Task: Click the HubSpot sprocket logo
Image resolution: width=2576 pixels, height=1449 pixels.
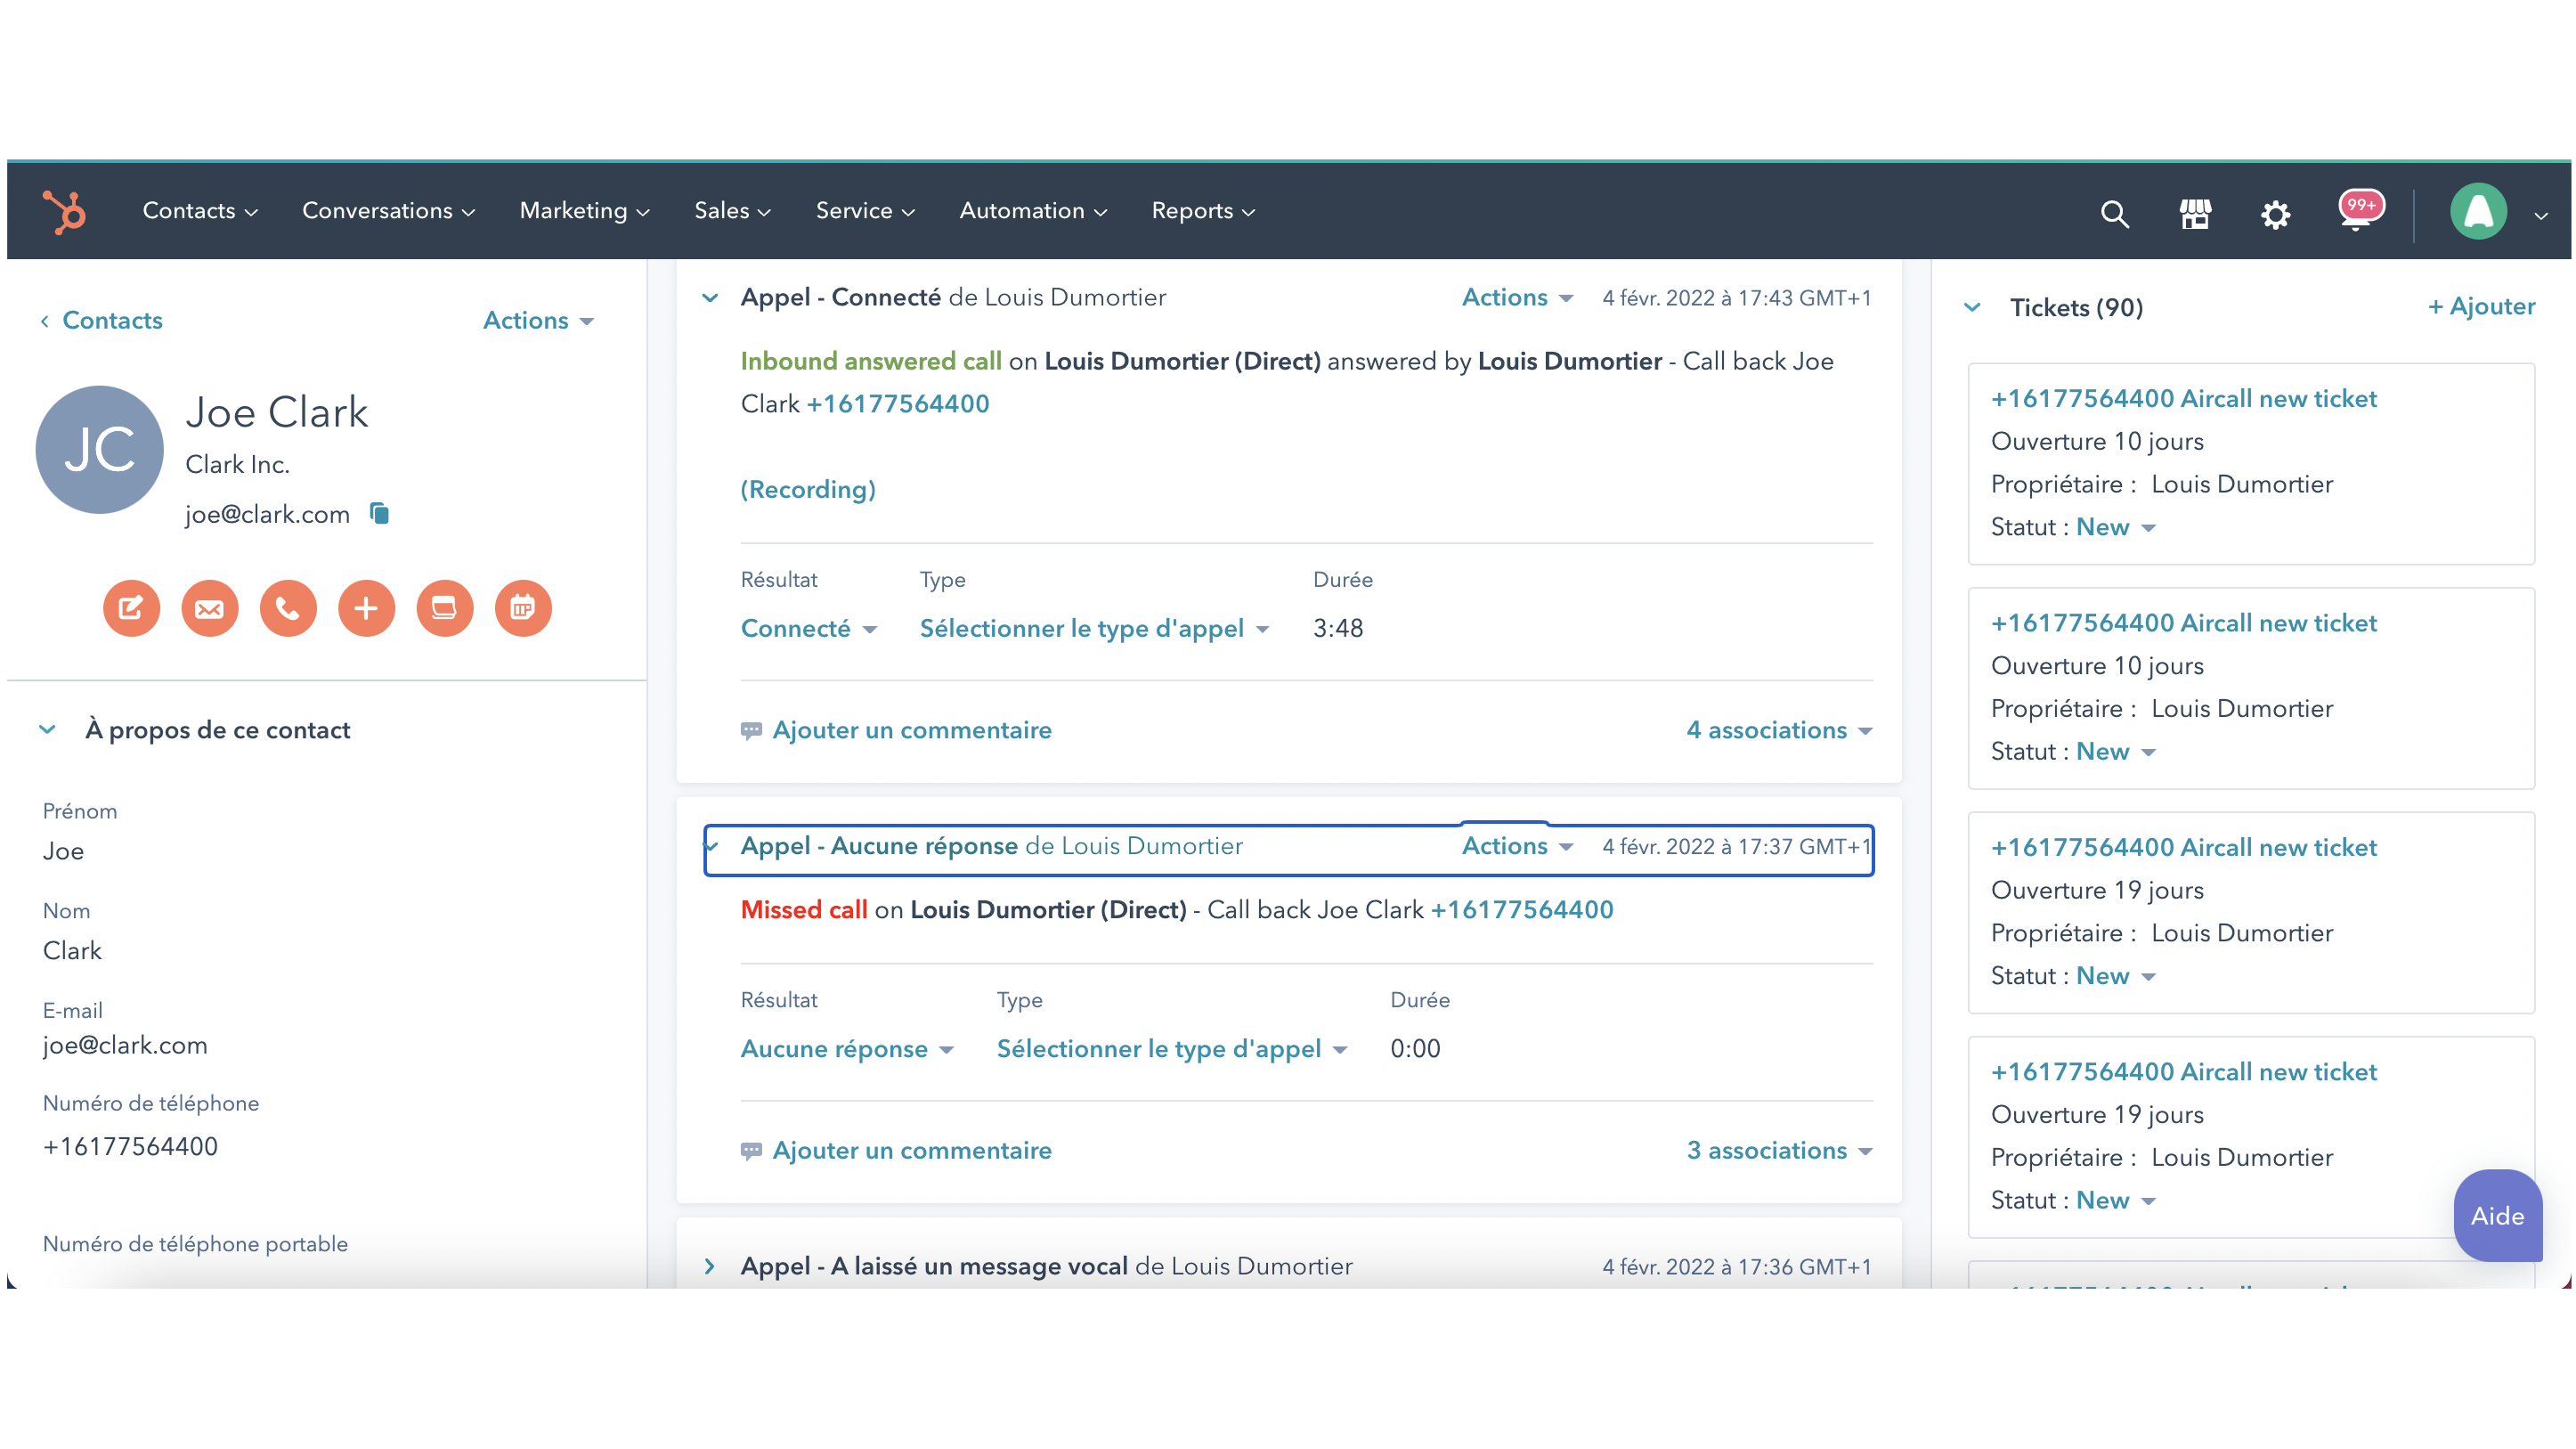Action: [65, 211]
